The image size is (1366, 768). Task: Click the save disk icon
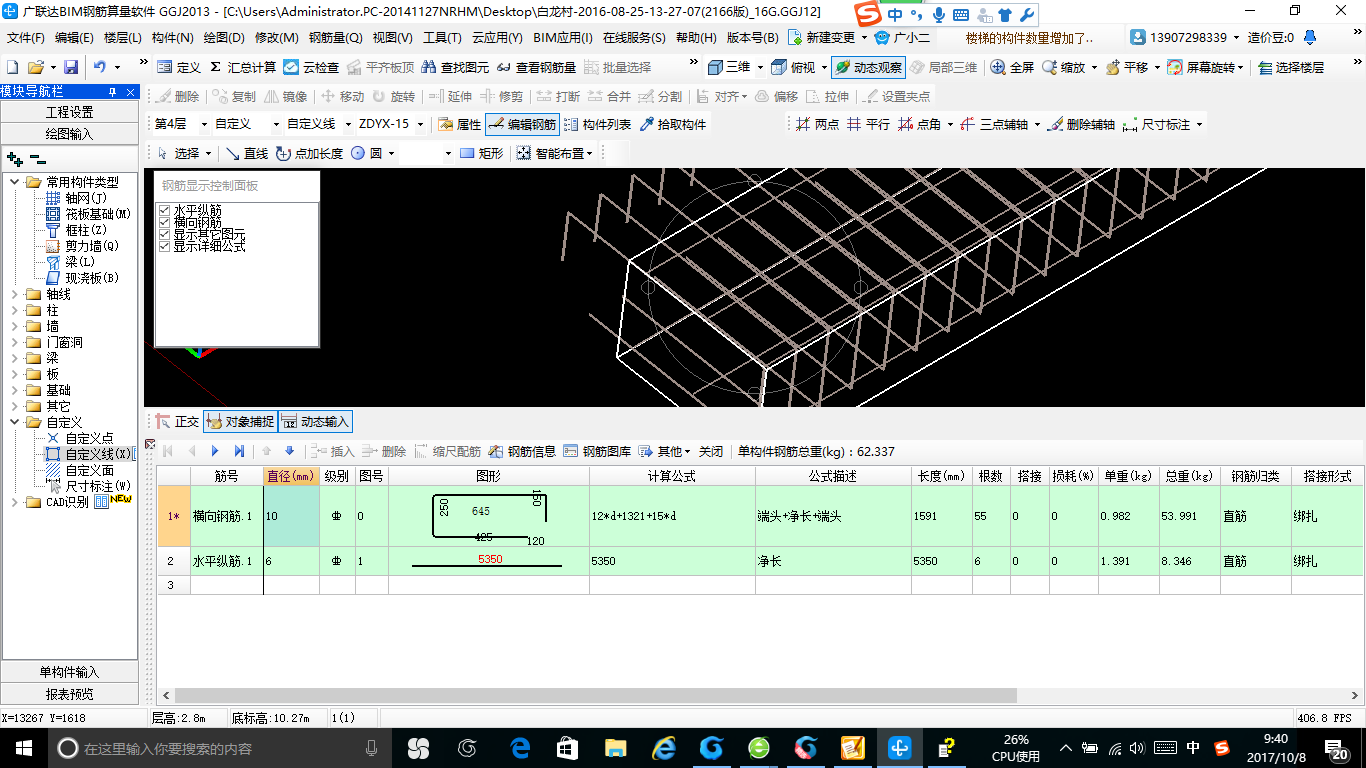pyautogui.click(x=71, y=67)
